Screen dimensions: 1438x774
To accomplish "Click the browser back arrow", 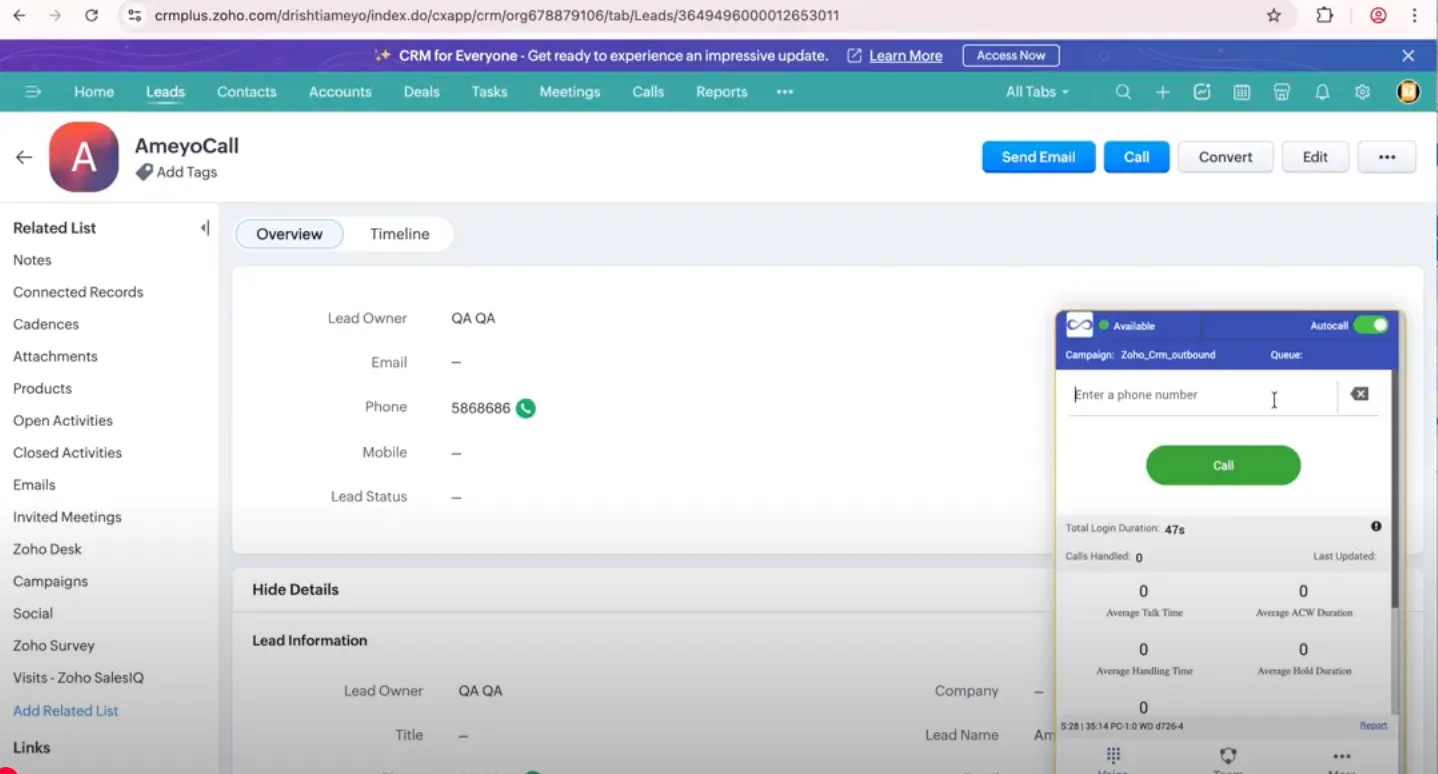I will (19, 15).
